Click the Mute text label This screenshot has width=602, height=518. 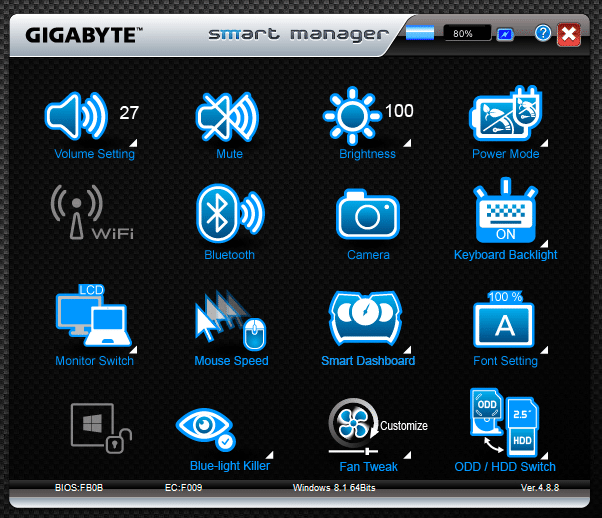click(x=229, y=154)
